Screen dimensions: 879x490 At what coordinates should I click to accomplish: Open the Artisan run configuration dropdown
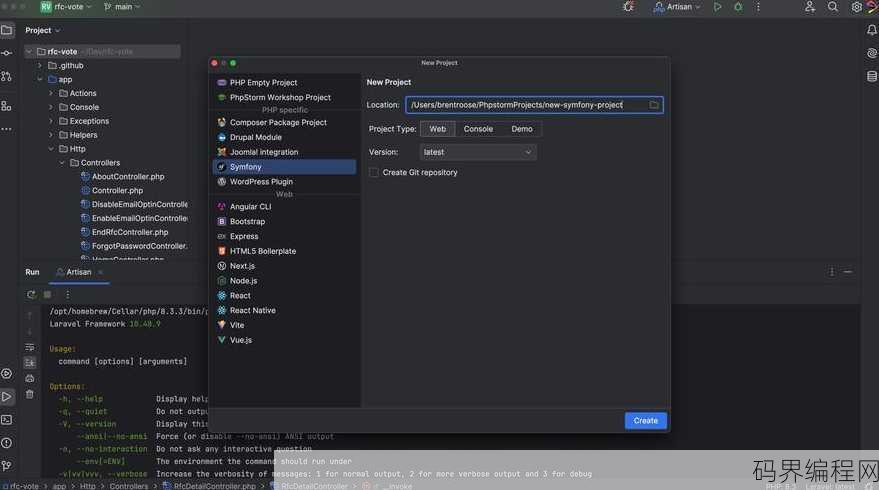point(677,7)
